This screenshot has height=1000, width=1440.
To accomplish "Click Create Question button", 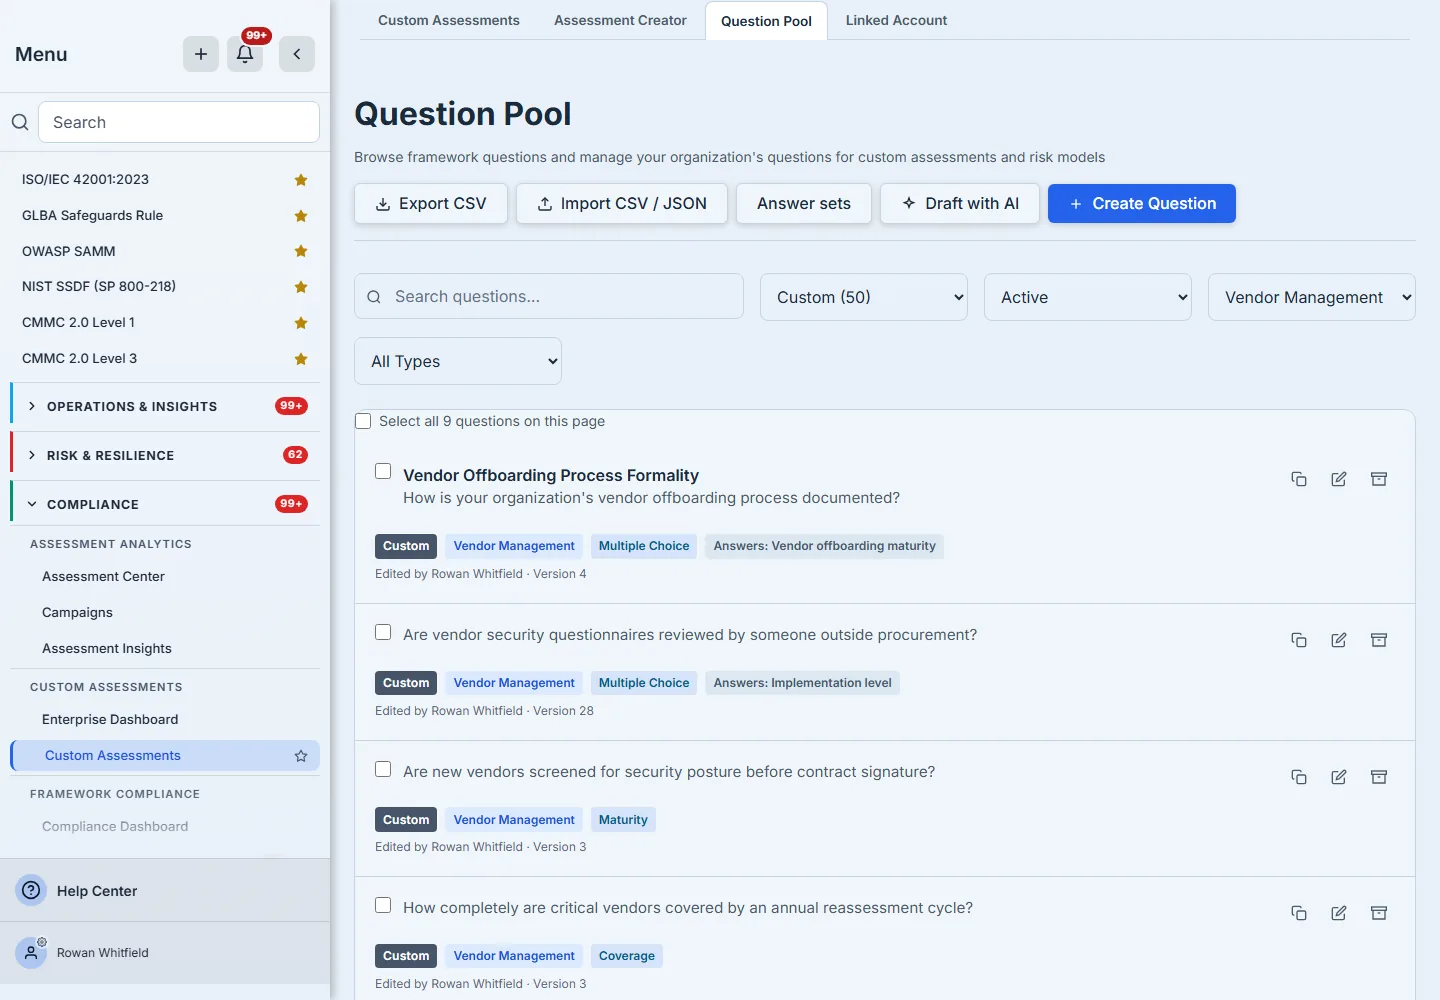I will [1142, 203].
